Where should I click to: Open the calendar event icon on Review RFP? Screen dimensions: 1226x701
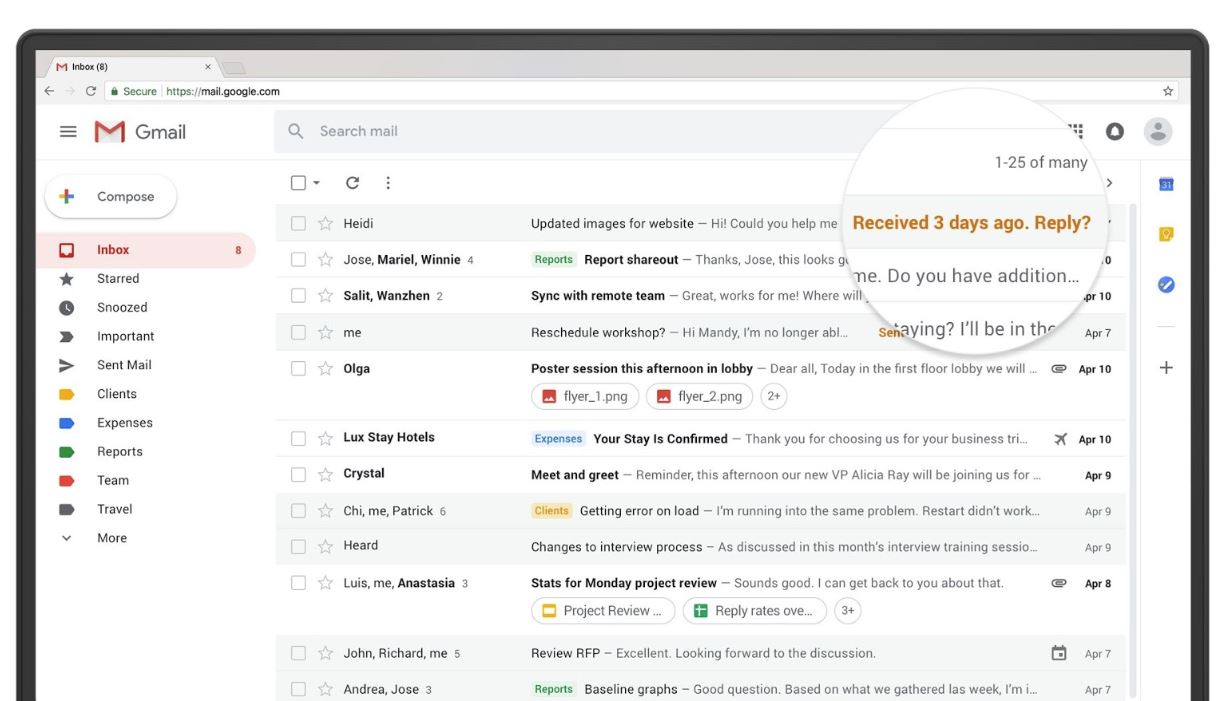point(1059,653)
